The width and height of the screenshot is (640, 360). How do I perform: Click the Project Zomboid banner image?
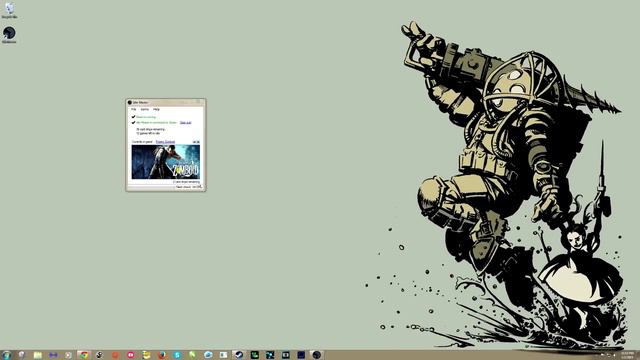(166, 162)
